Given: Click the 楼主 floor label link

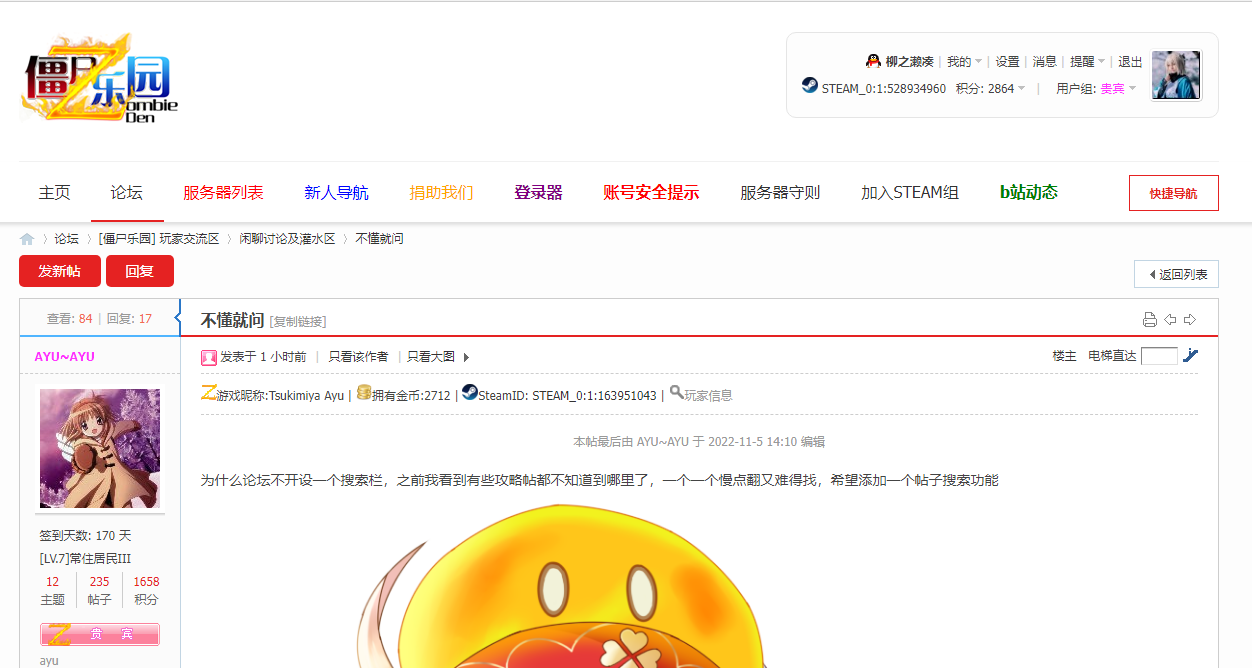Looking at the screenshot, I should (x=1064, y=356).
